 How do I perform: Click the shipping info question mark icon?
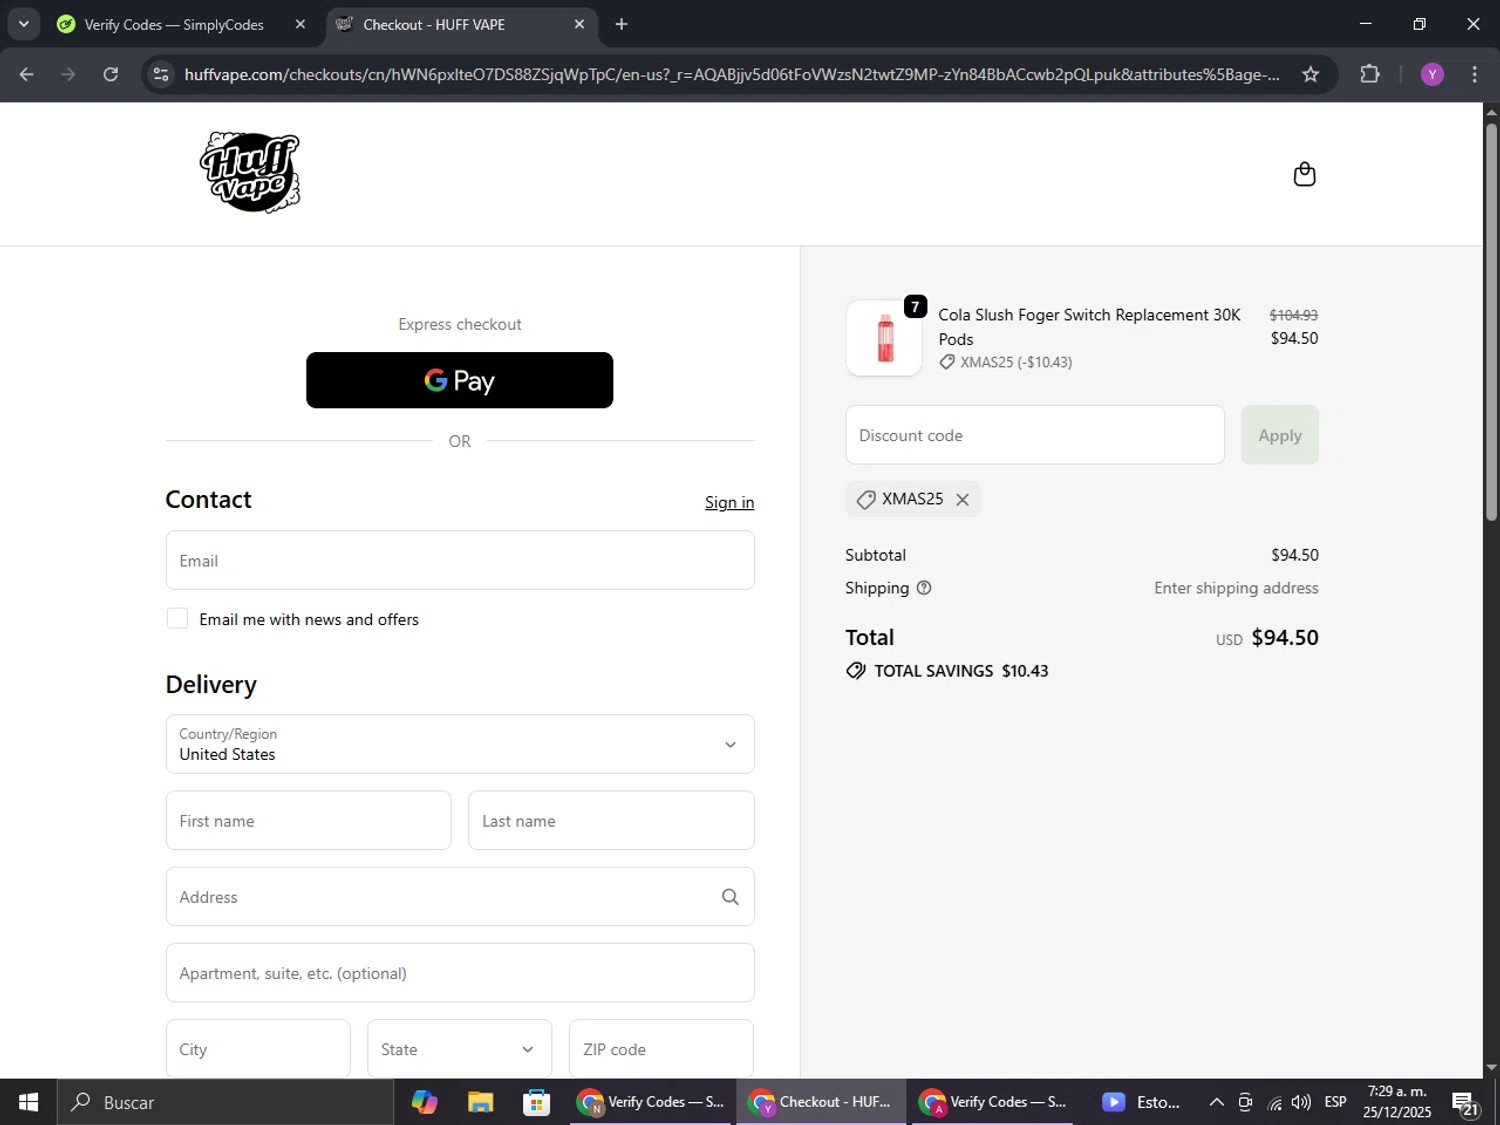[924, 588]
